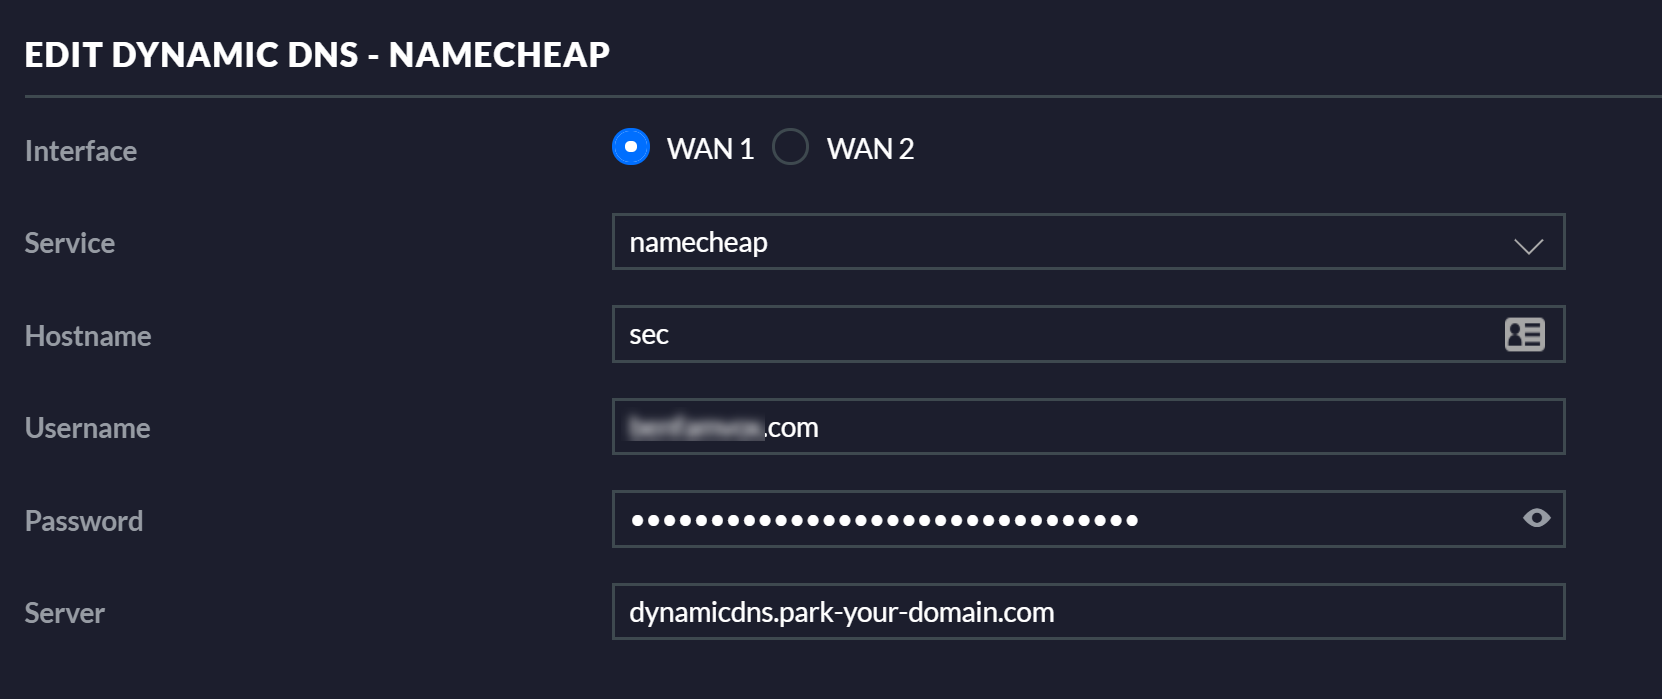Click the Hostname field containing sec
Screen dimensions: 1662x699
1050,334
